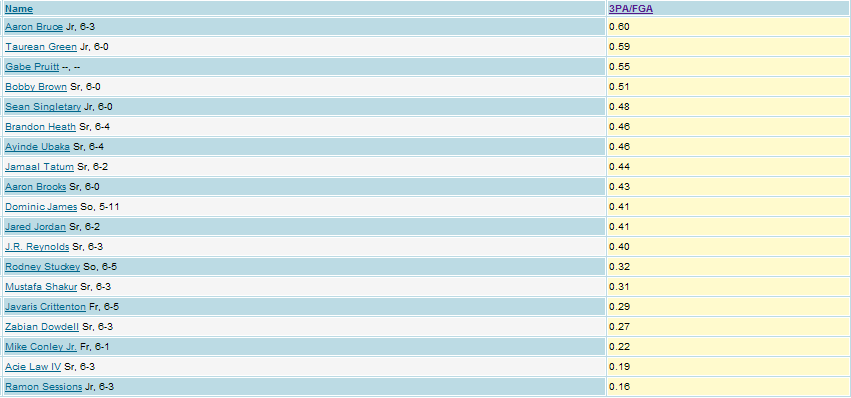851x398 pixels.
Task: Sort by the Name column header
Action: (x=19, y=9)
